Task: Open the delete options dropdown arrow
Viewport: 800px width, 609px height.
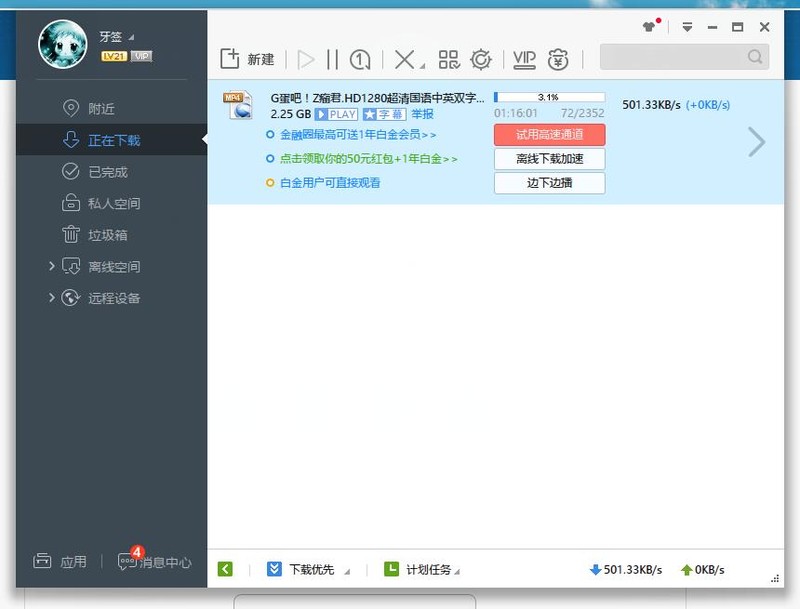Action: pos(420,63)
